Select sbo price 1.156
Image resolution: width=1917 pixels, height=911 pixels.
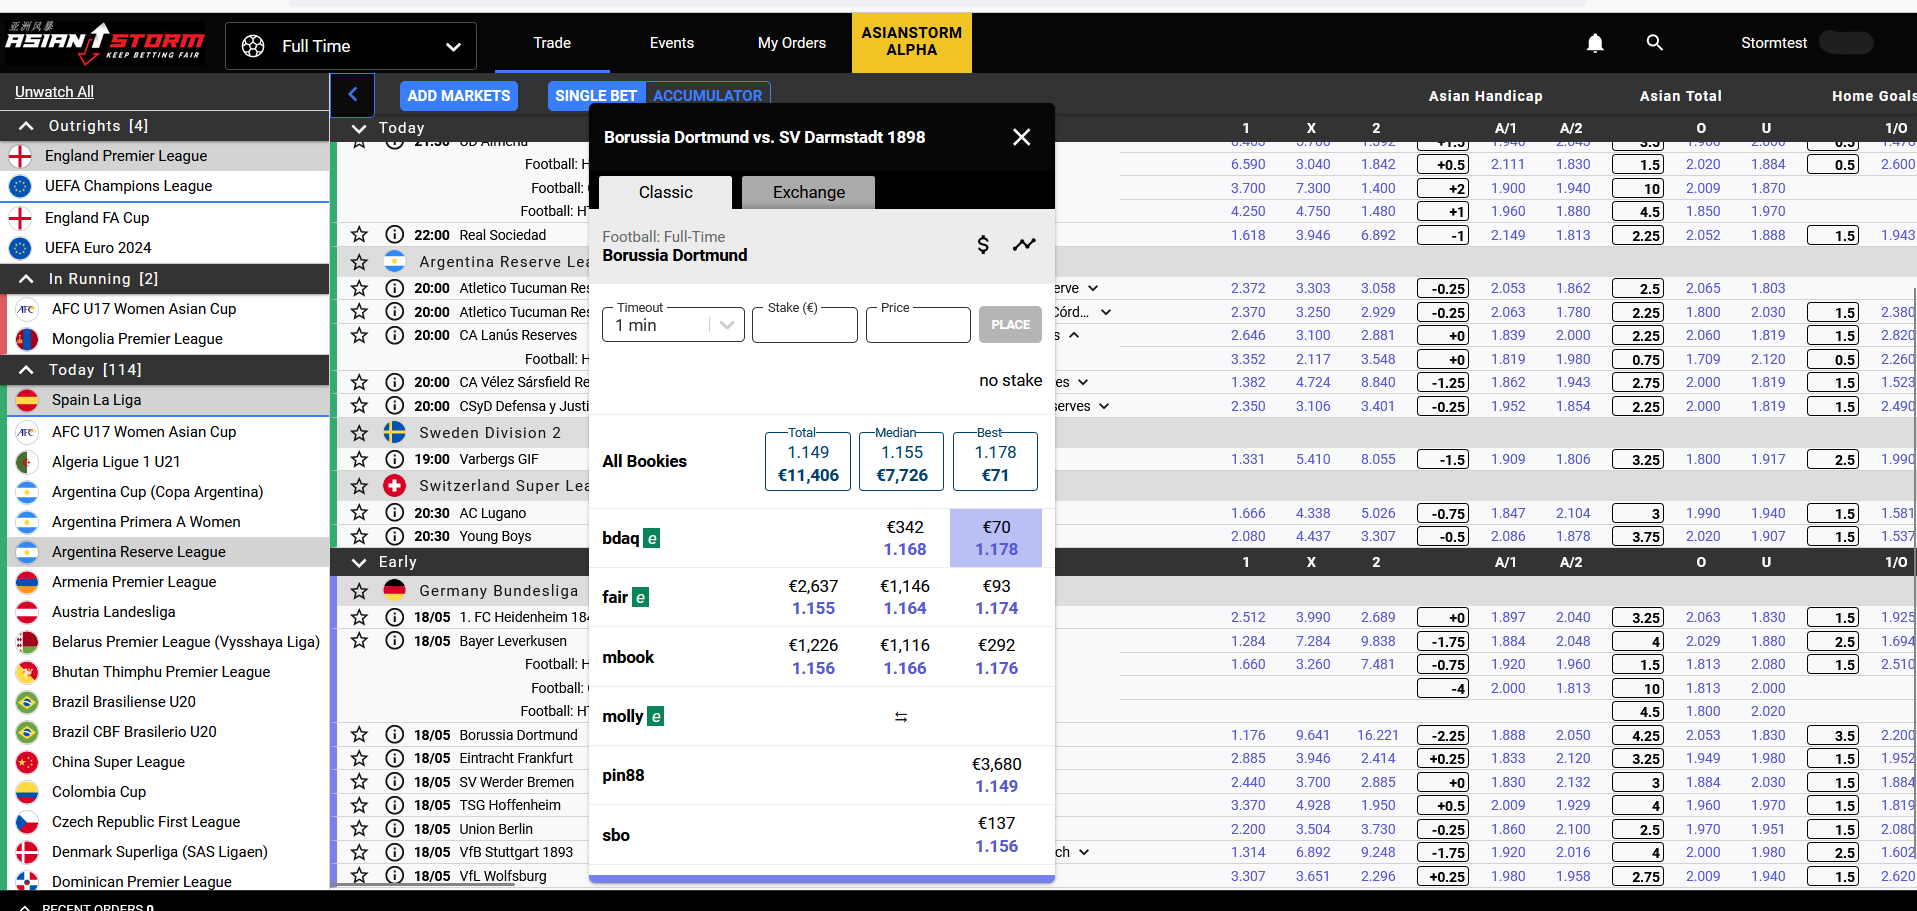(x=996, y=846)
